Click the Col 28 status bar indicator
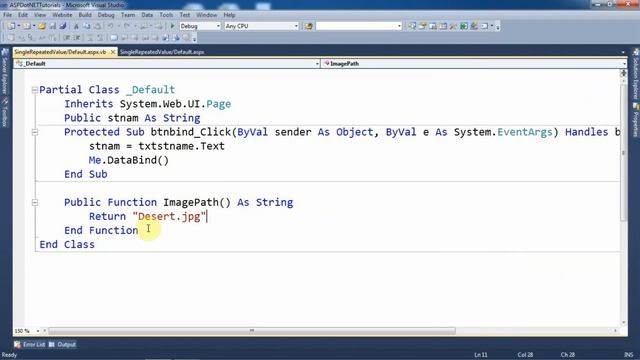The image size is (640, 360). click(525, 355)
